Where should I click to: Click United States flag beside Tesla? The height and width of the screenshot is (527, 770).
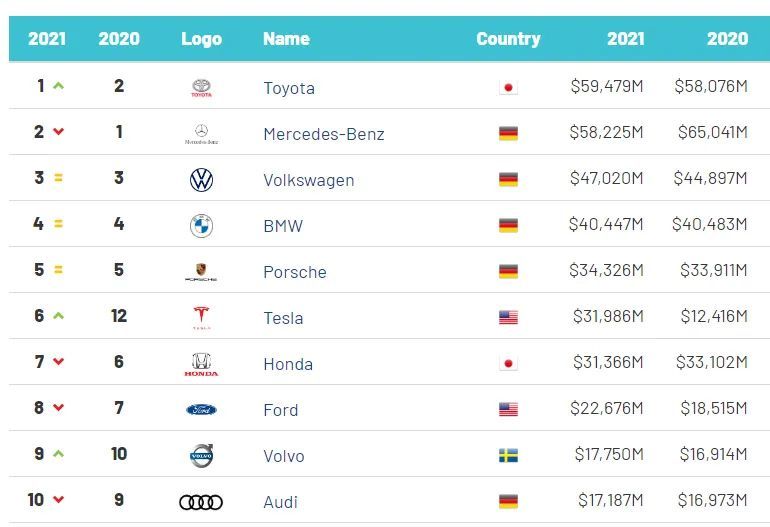[x=508, y=318]
